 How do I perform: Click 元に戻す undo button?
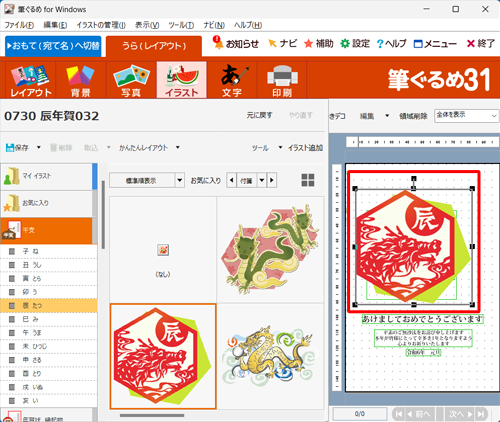tap(259, 115)
